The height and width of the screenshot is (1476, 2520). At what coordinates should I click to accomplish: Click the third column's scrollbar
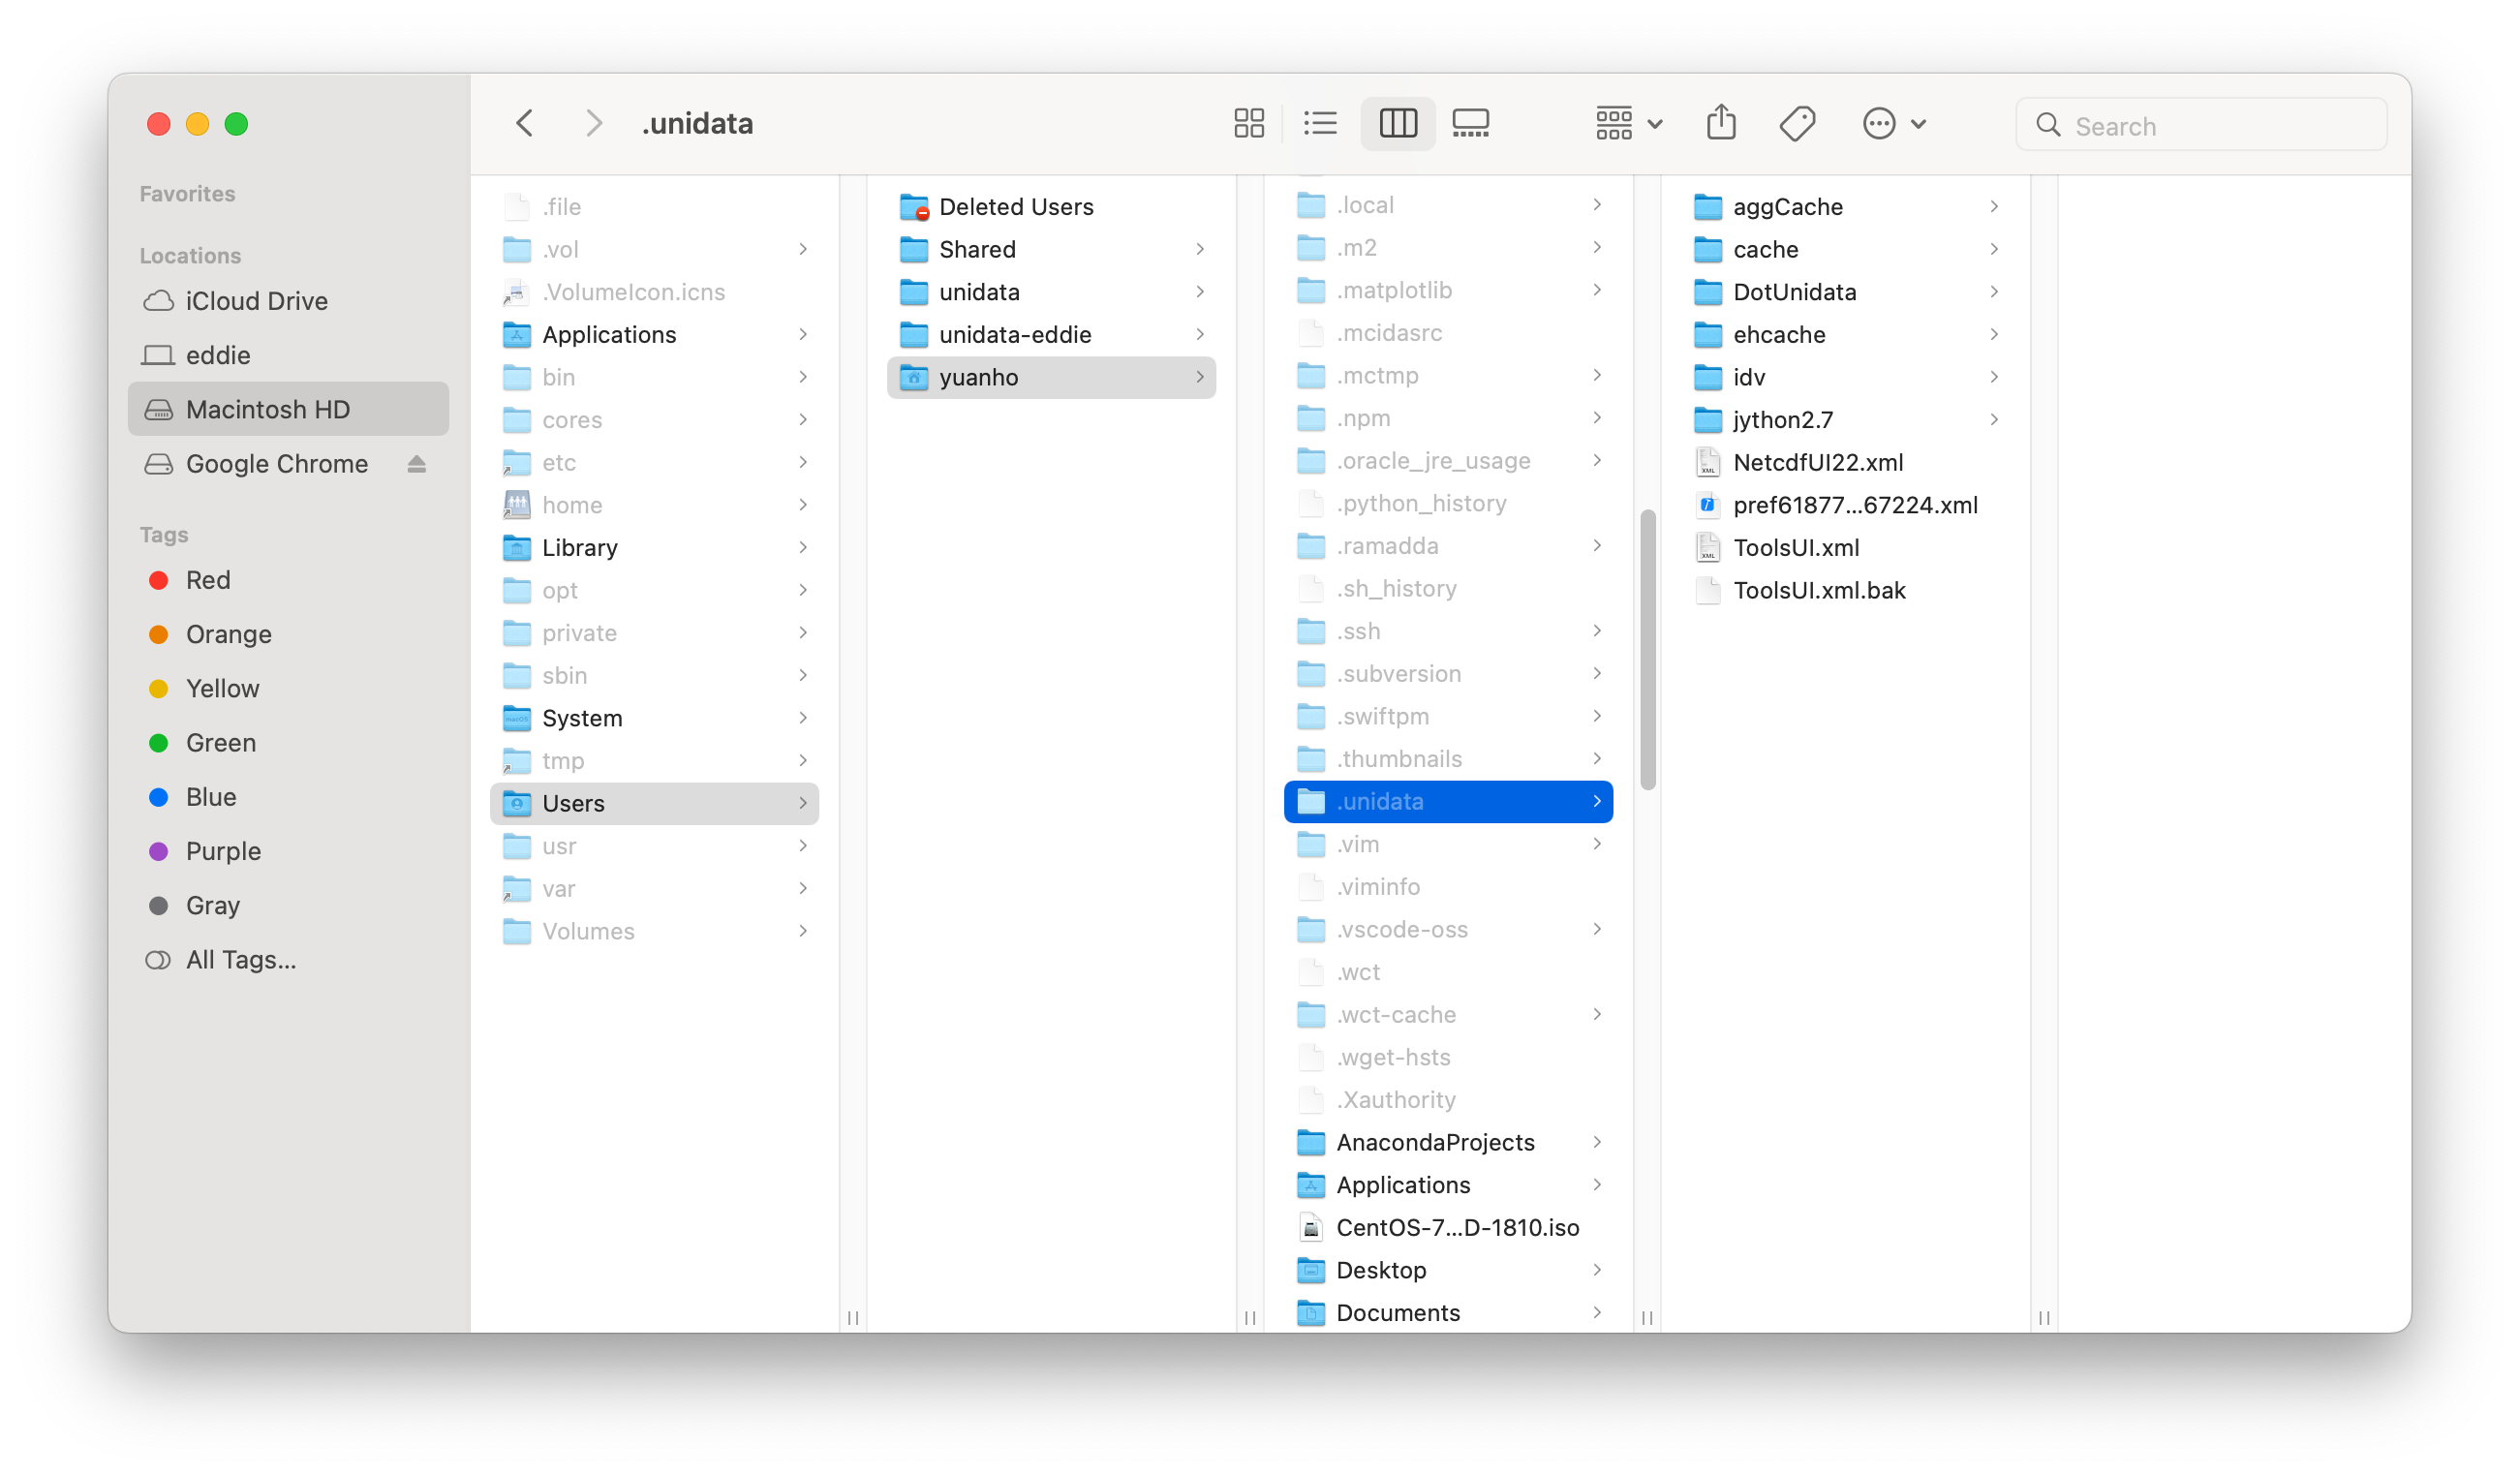click(x=1647, y=650)
